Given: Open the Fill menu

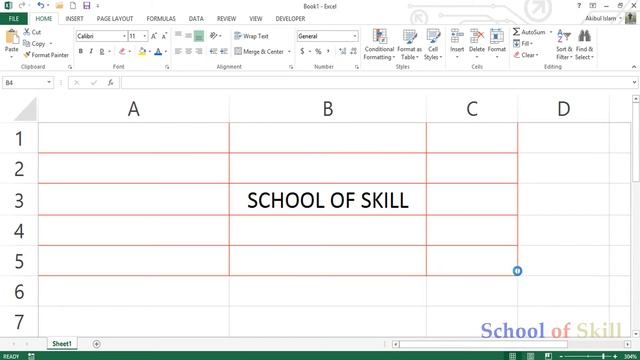Looking at the screenshot, I should pos(523,43).
